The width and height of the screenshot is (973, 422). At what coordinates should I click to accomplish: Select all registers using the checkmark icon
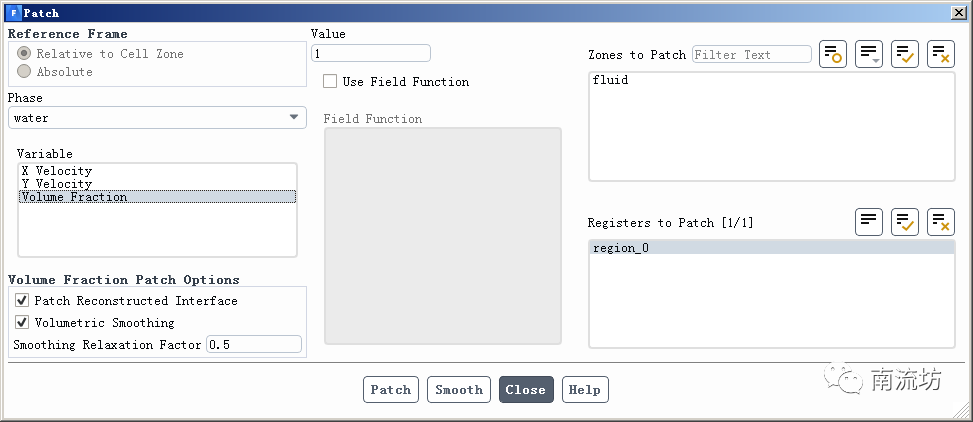pyautogui.click(x=905, y=222)
